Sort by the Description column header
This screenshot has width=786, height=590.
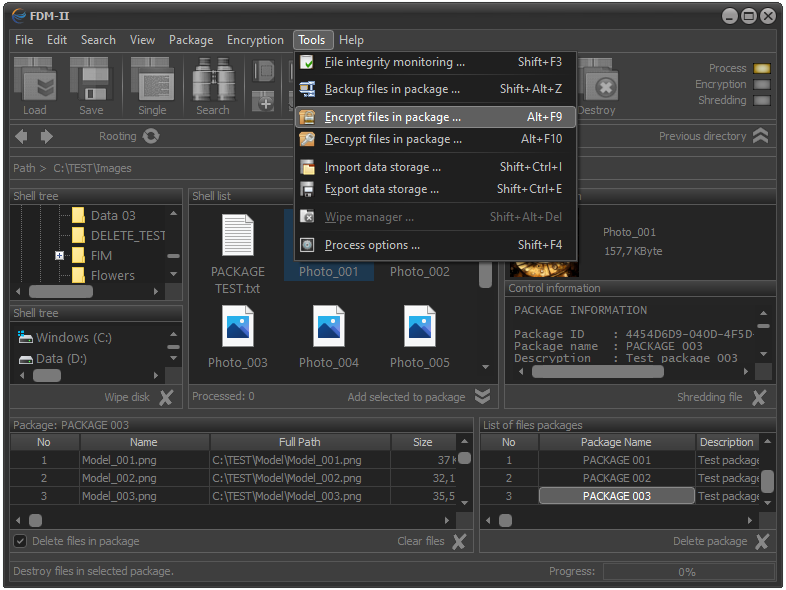tap(727, 442)
